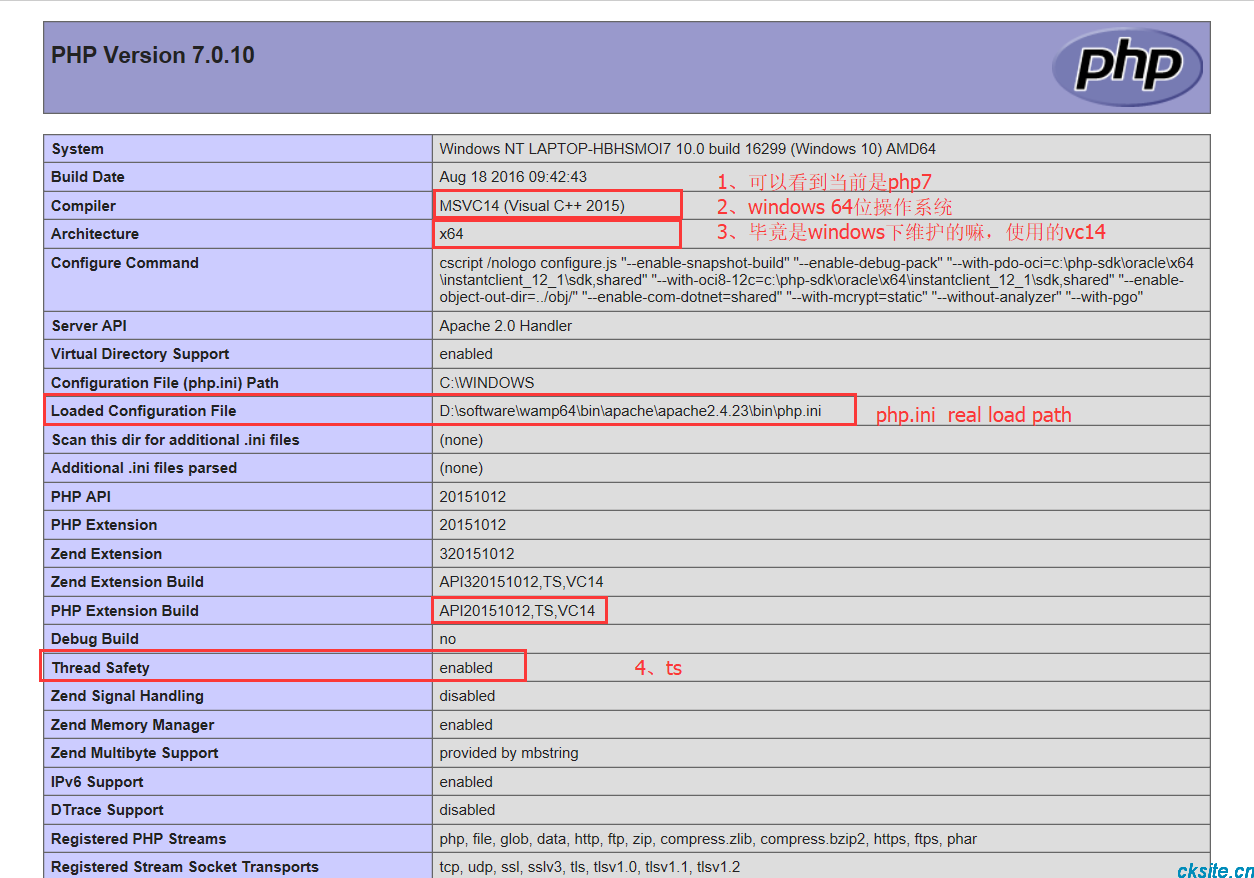Click the "System" row label
The height and width of the screenshot is (878, 1254).
pyautogui.click(x=78, y=149)
